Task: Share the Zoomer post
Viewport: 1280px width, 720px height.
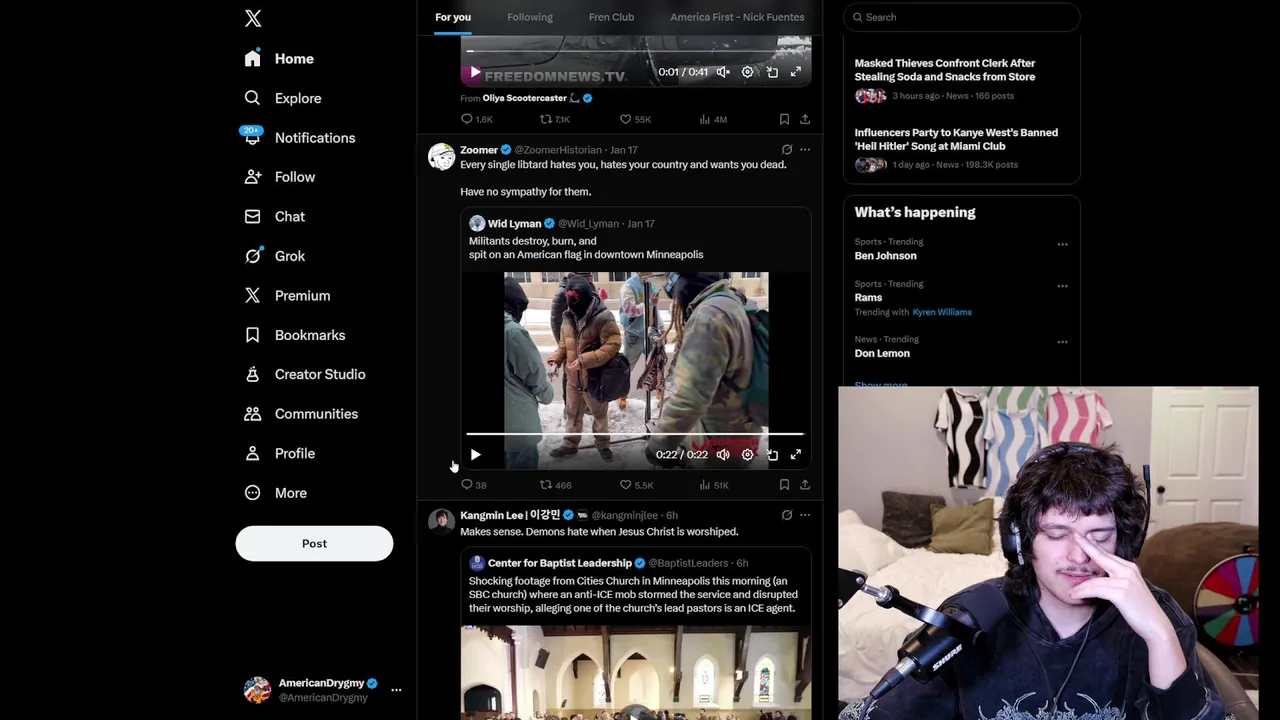Action: (805, 485)
